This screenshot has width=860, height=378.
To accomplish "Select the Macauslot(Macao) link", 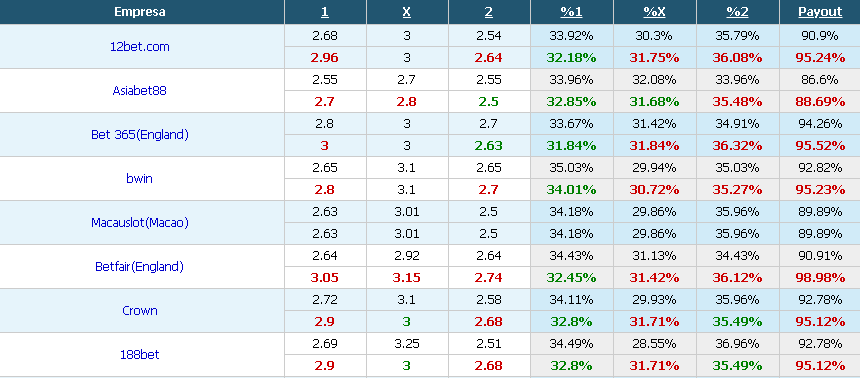I will click(140, 223).
